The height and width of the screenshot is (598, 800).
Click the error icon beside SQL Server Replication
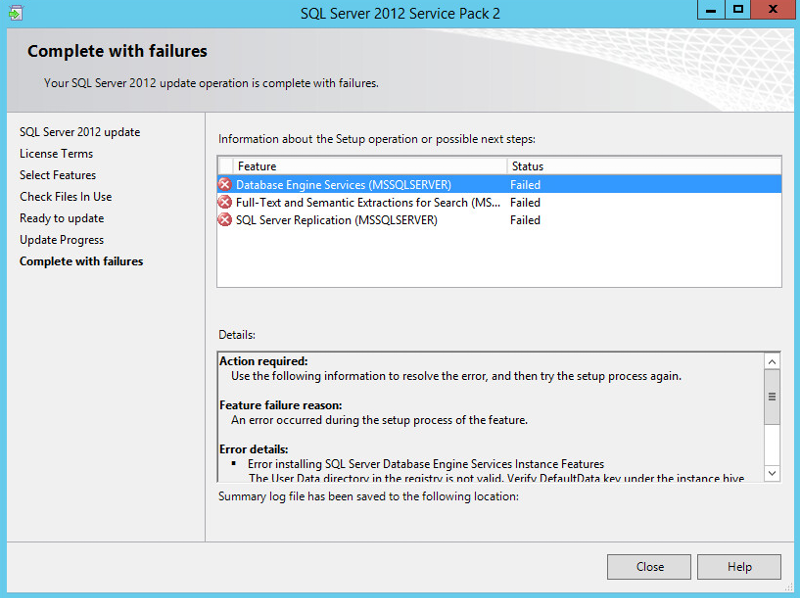224,220
